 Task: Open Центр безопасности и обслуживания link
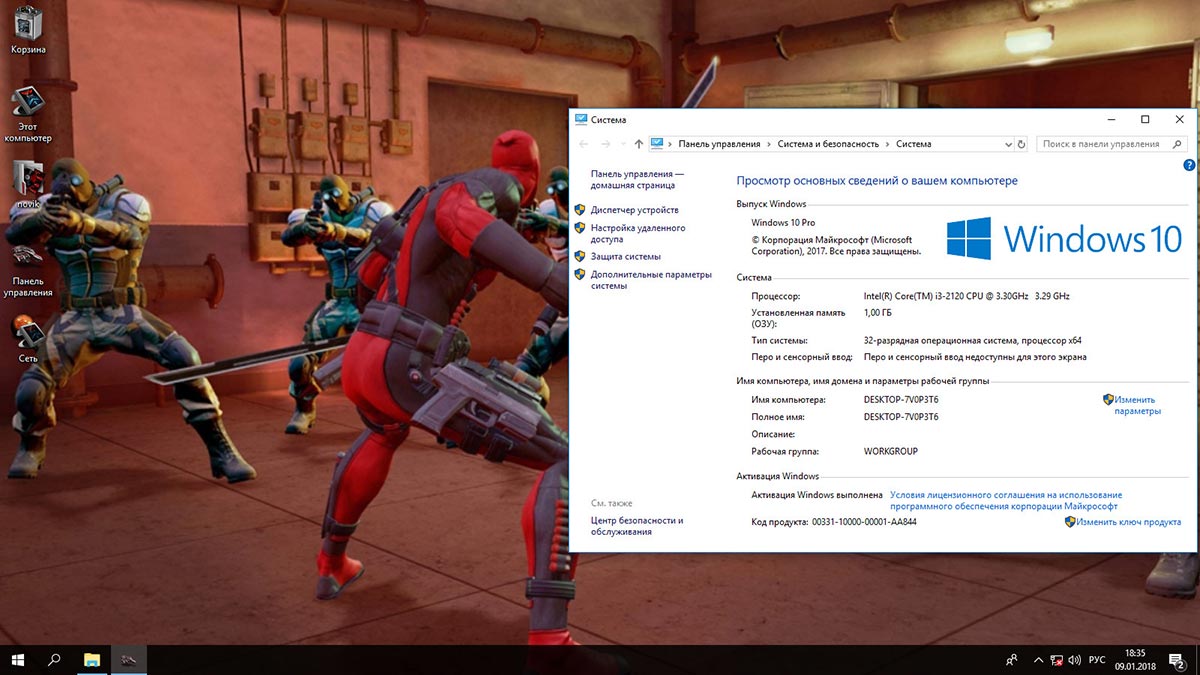pos(637,526)
